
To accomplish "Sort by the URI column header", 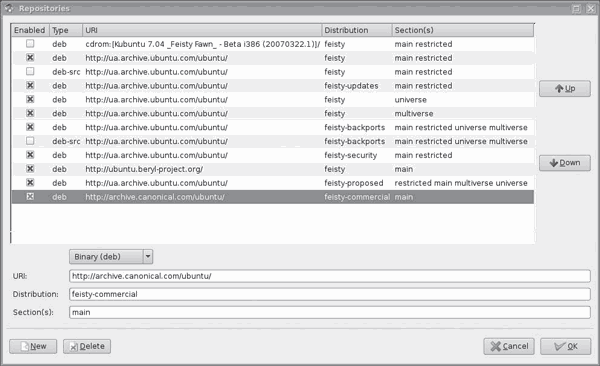I will pos(202,30).
